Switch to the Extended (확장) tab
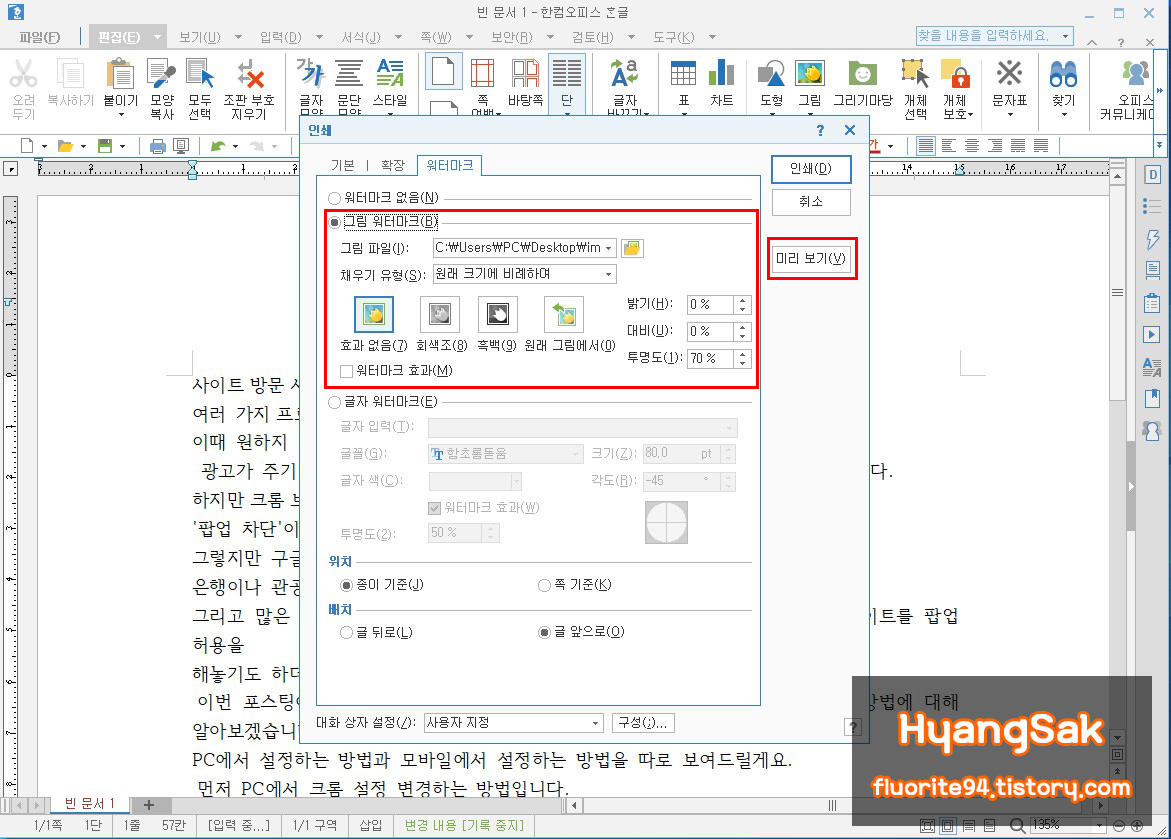 pyautogui.click(x=393, y=165)
